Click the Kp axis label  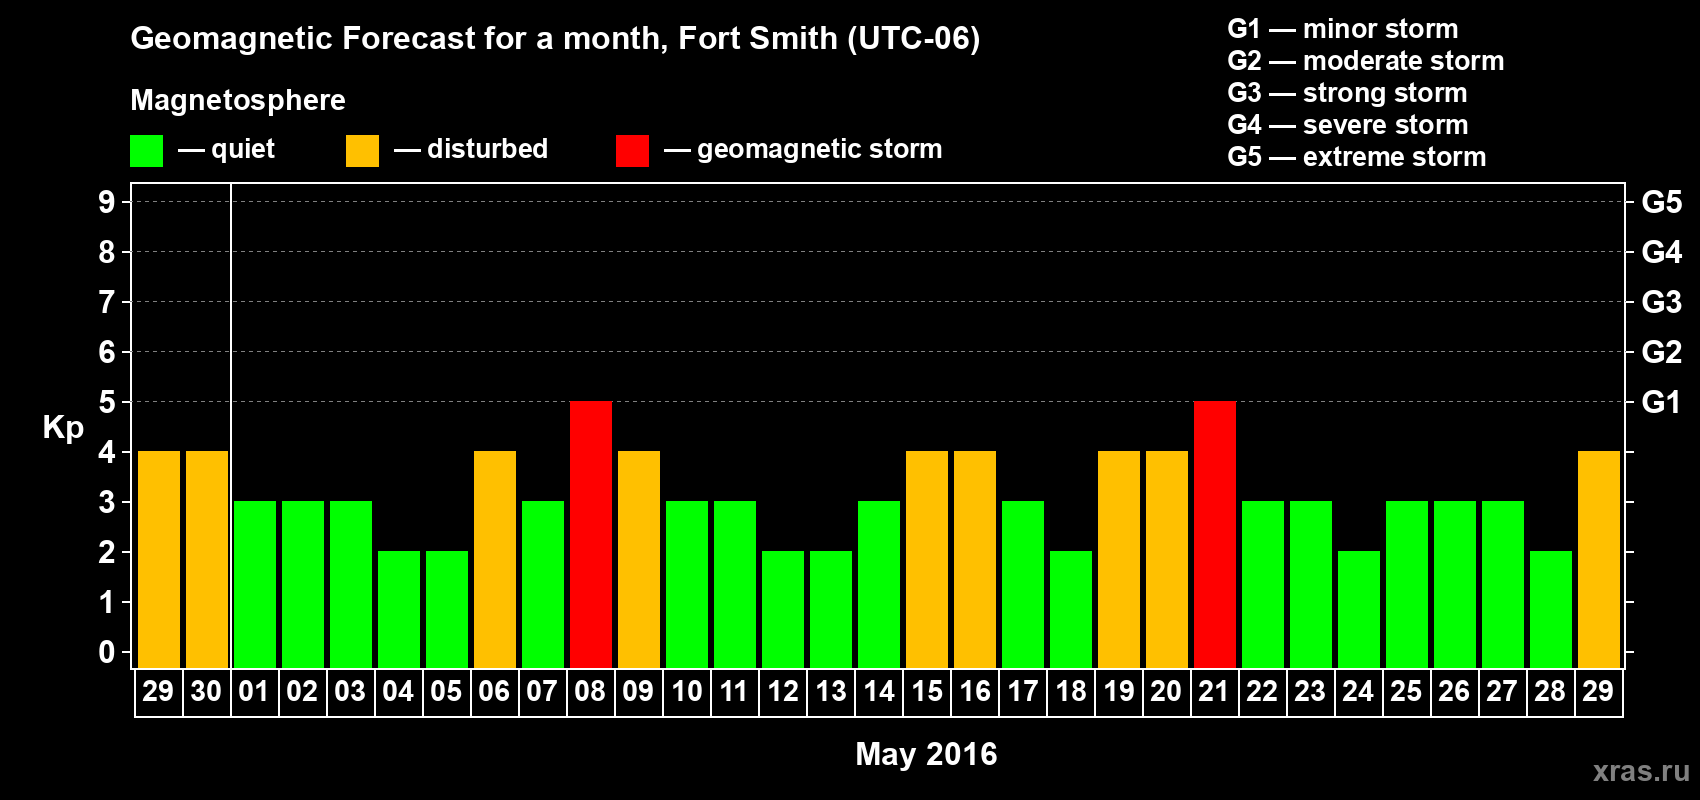(63, 428)
